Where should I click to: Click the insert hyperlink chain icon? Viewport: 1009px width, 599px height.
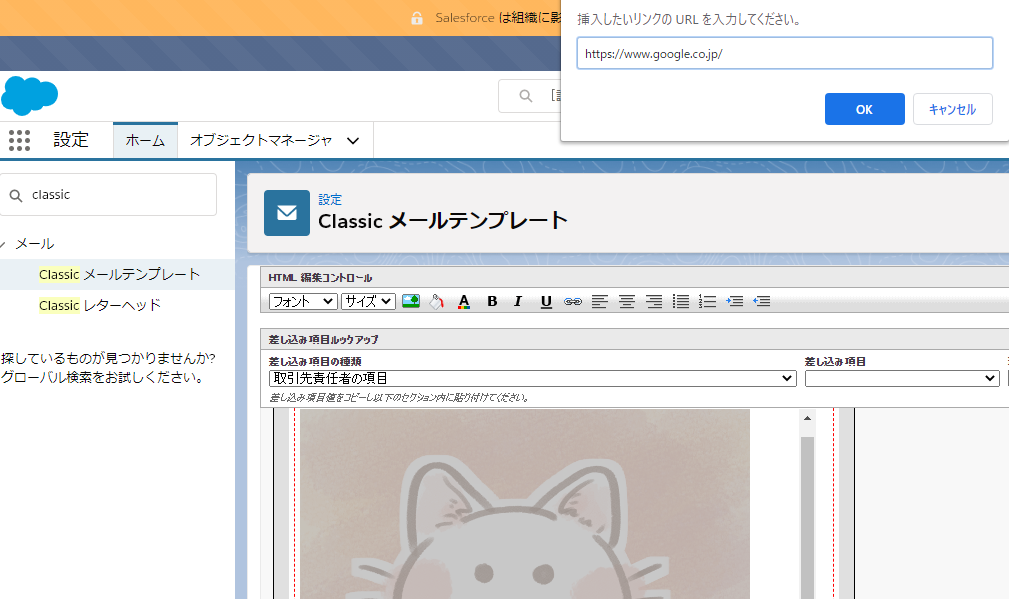[573, 301]
